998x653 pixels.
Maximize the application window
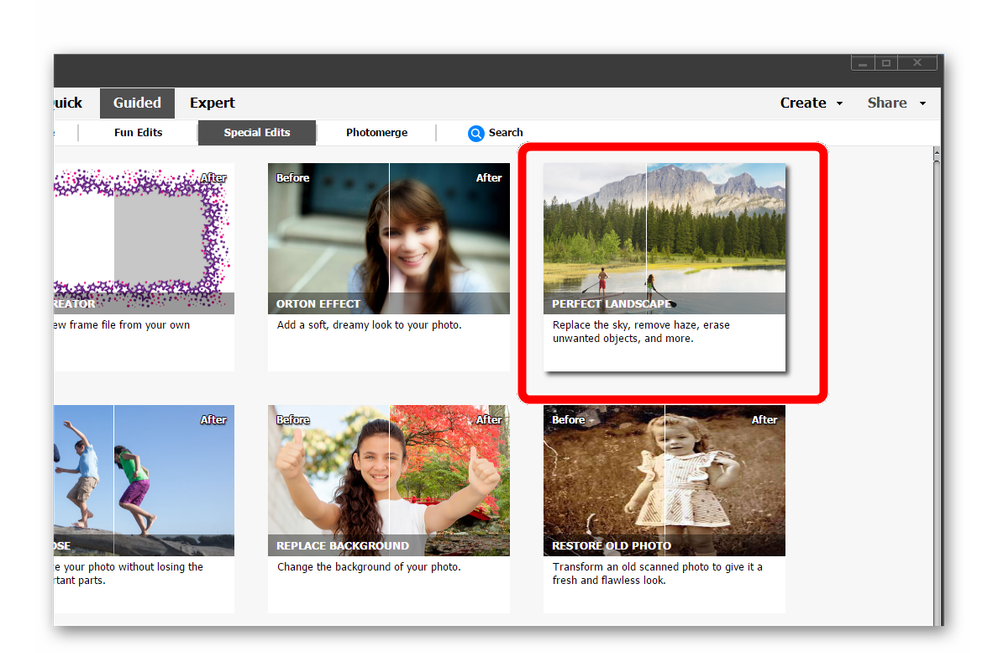point(886,63)
